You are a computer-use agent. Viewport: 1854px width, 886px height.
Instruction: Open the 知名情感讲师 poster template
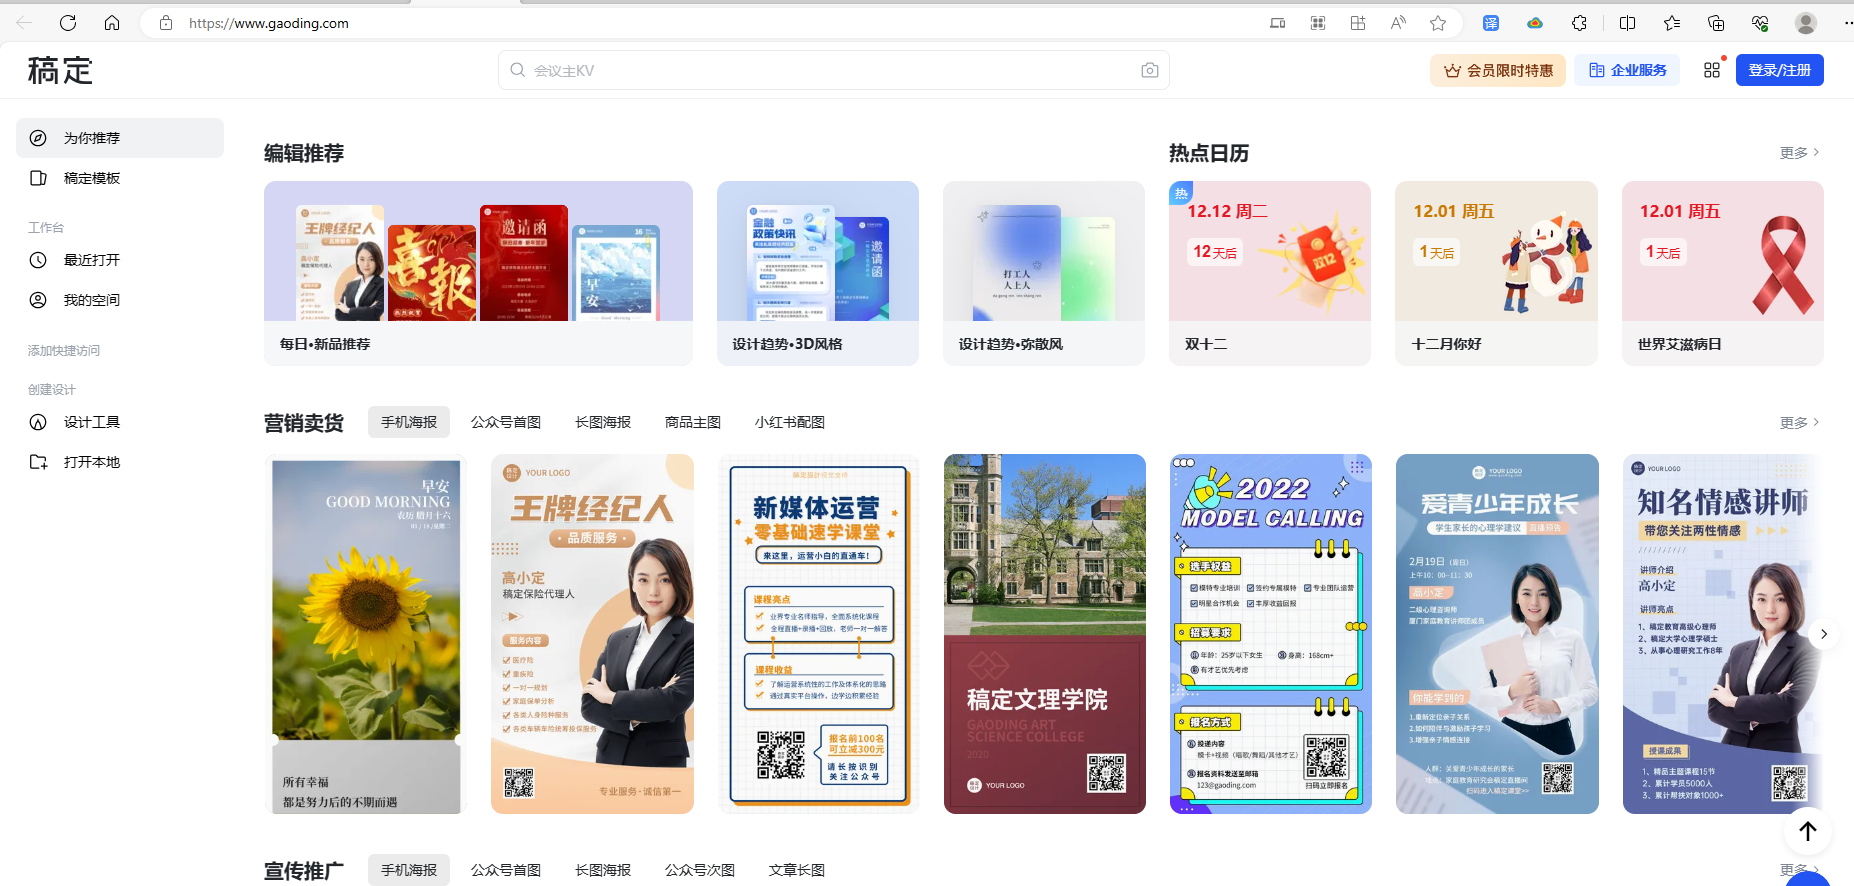[x=1721, y=634]
